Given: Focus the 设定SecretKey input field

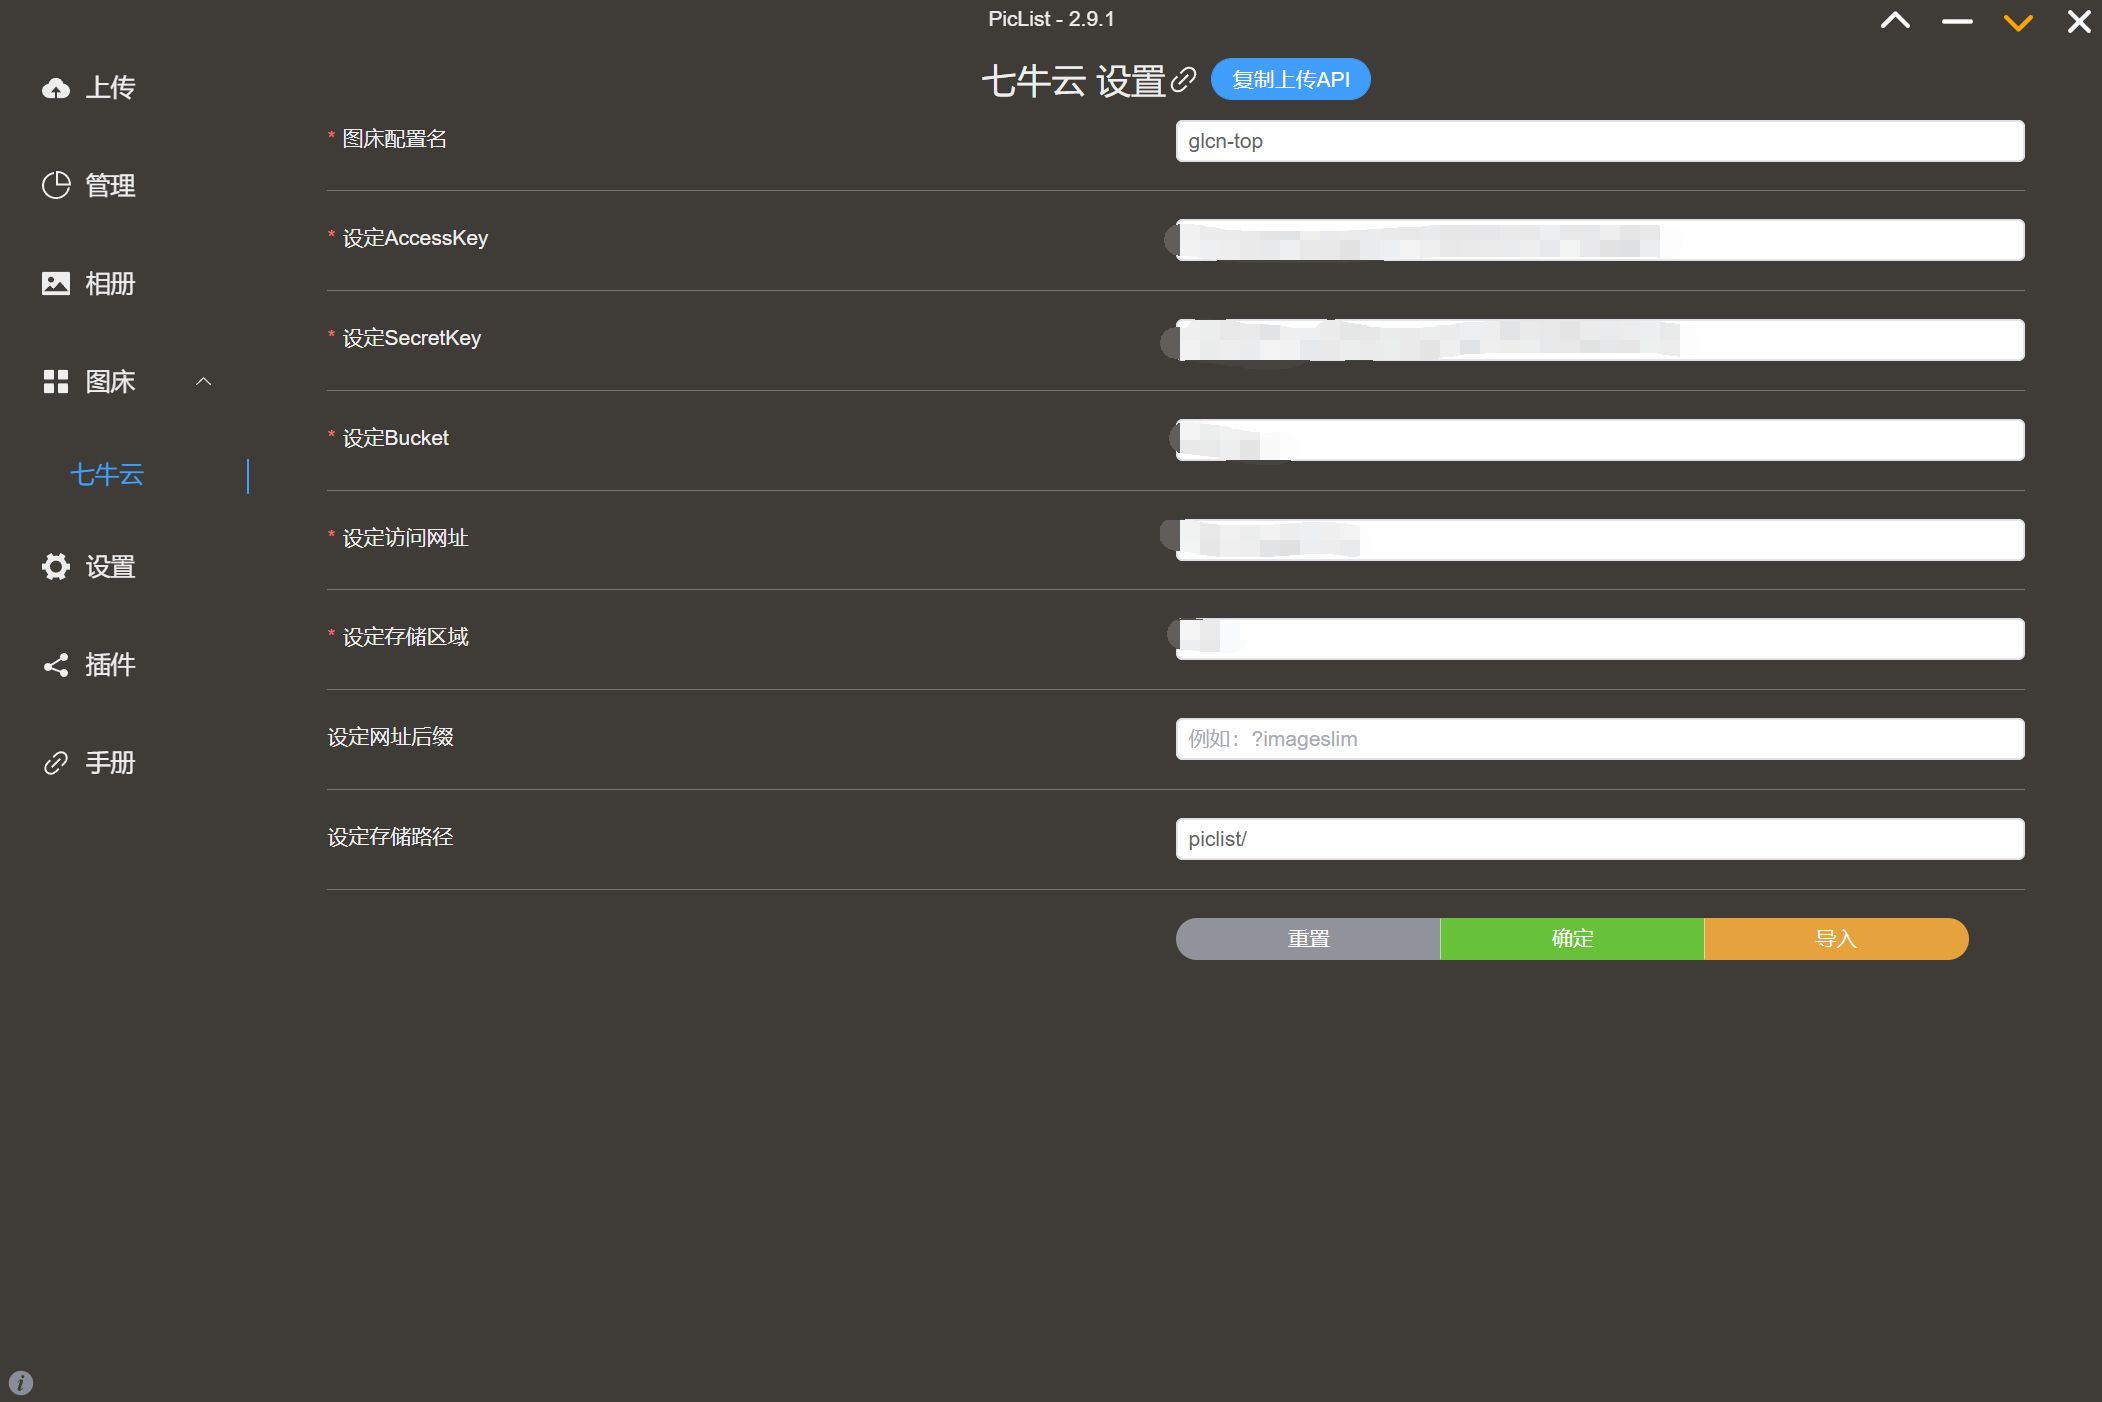Looking at the screenshot, I should (x=1600, y=340).
